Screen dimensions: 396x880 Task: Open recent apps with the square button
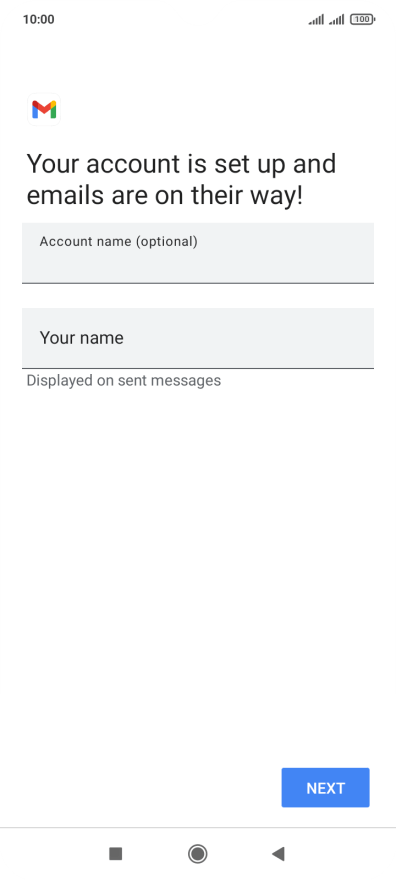(116, 854)
